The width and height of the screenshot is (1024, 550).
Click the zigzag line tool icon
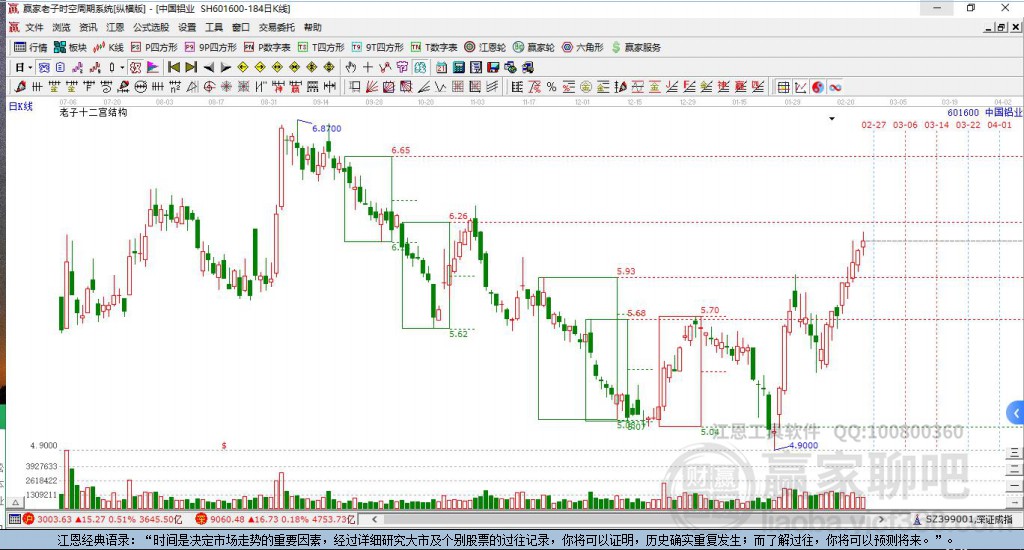point(441,87)
